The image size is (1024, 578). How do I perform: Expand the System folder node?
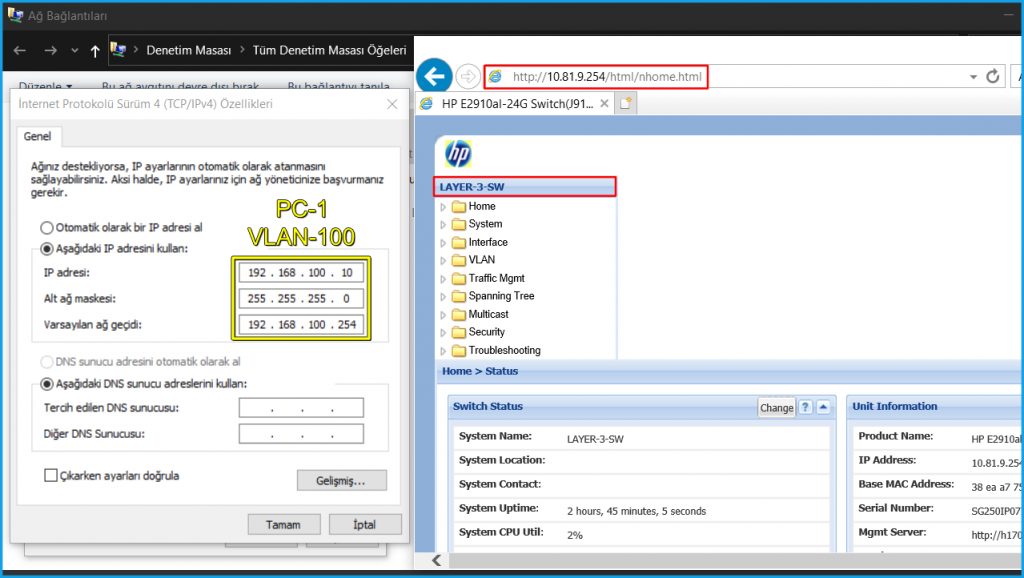[443, 225]
